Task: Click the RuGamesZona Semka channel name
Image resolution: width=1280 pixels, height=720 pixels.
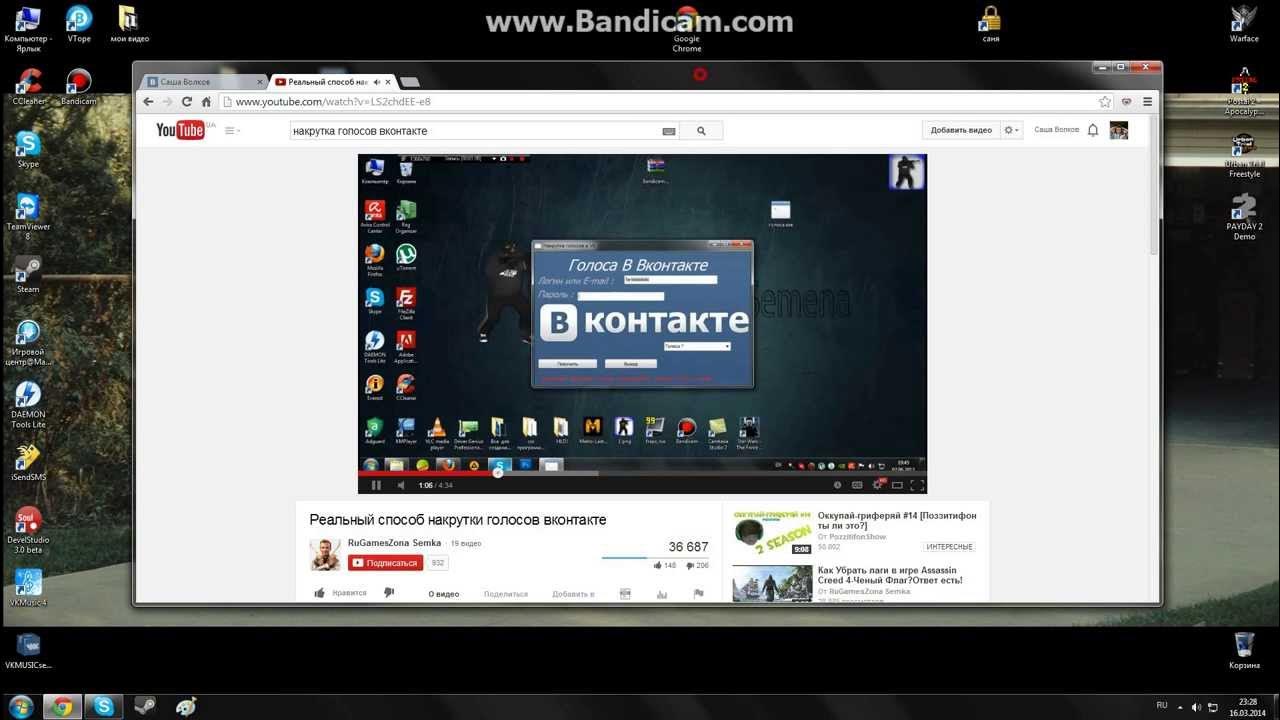Action: pos(394,543)
